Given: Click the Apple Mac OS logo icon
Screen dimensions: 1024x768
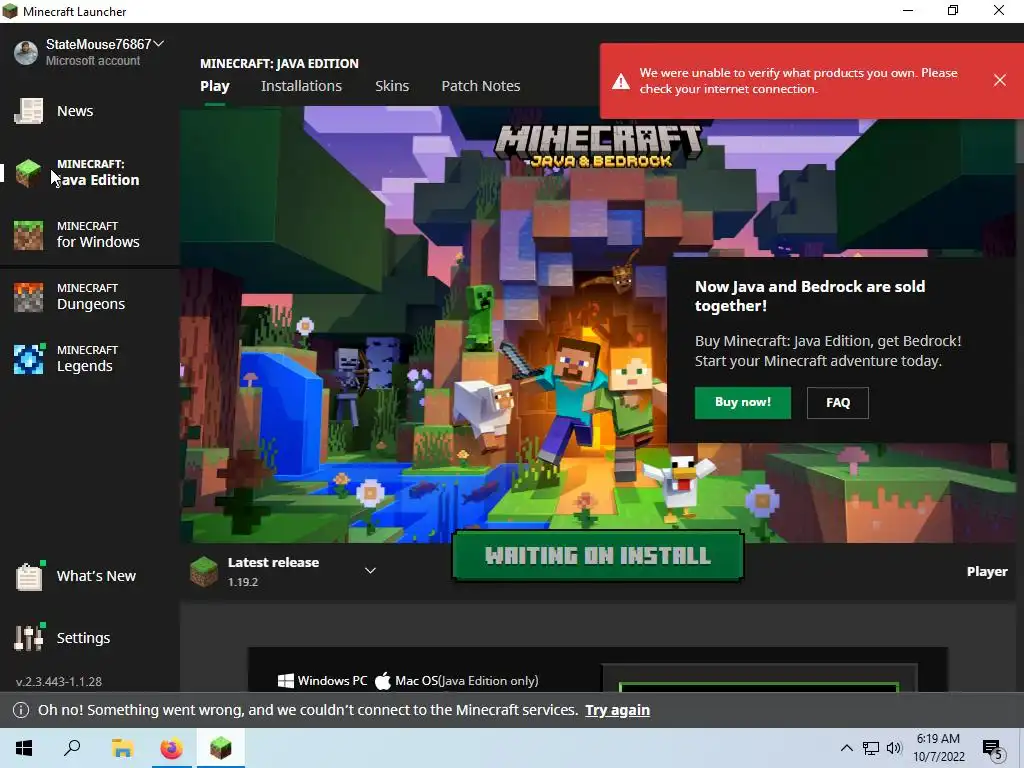Looking at the screenshot, I should pyautogui.click(x=383, y=680).
